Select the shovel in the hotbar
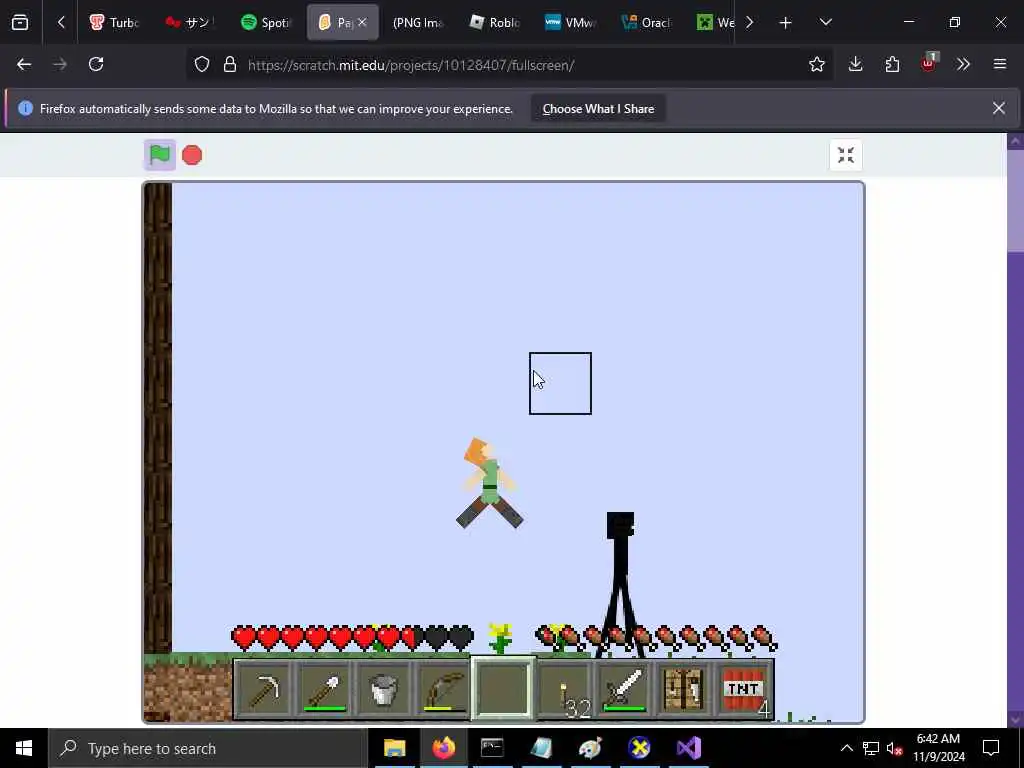 tap(324, 689)
